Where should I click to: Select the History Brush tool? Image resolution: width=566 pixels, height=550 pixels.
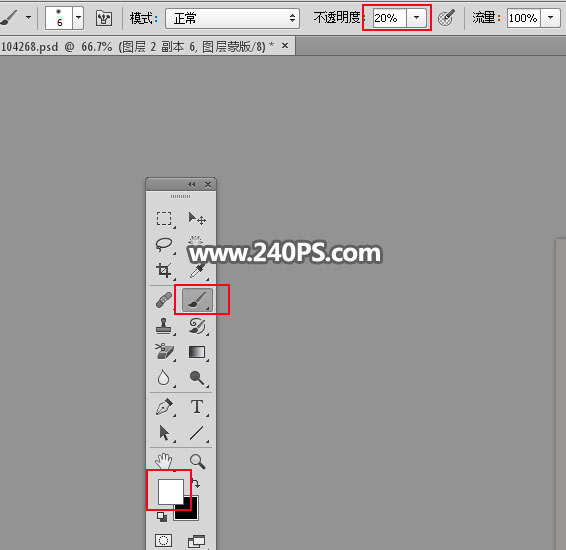point(197,326)
